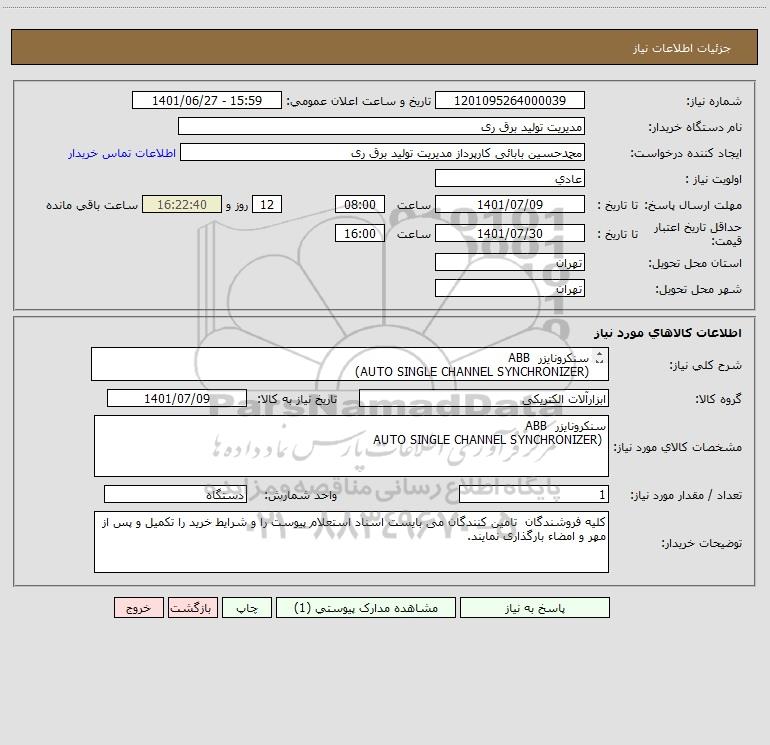Click goods group field 'ابزارآلات الکتریکی'
This screenshot has width=770, height=745.
pos(484,398)
